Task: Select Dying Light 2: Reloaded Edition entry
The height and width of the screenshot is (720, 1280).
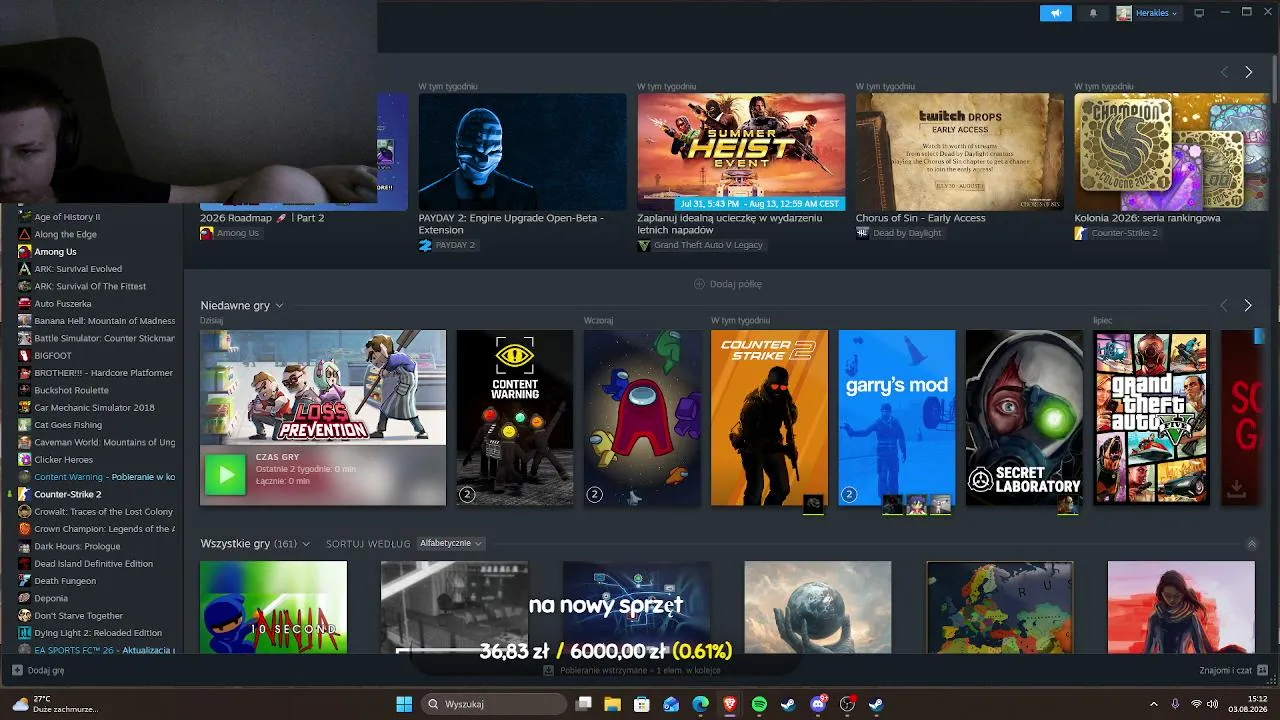Action: coord(98,633)
